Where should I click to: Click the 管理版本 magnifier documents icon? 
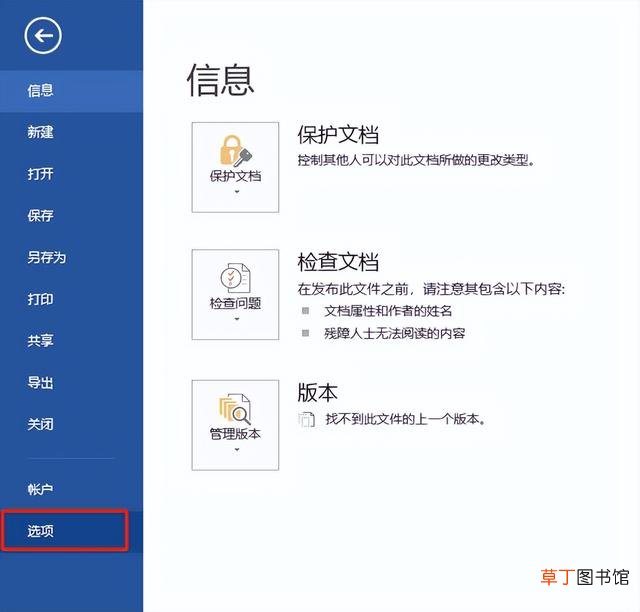235,409
